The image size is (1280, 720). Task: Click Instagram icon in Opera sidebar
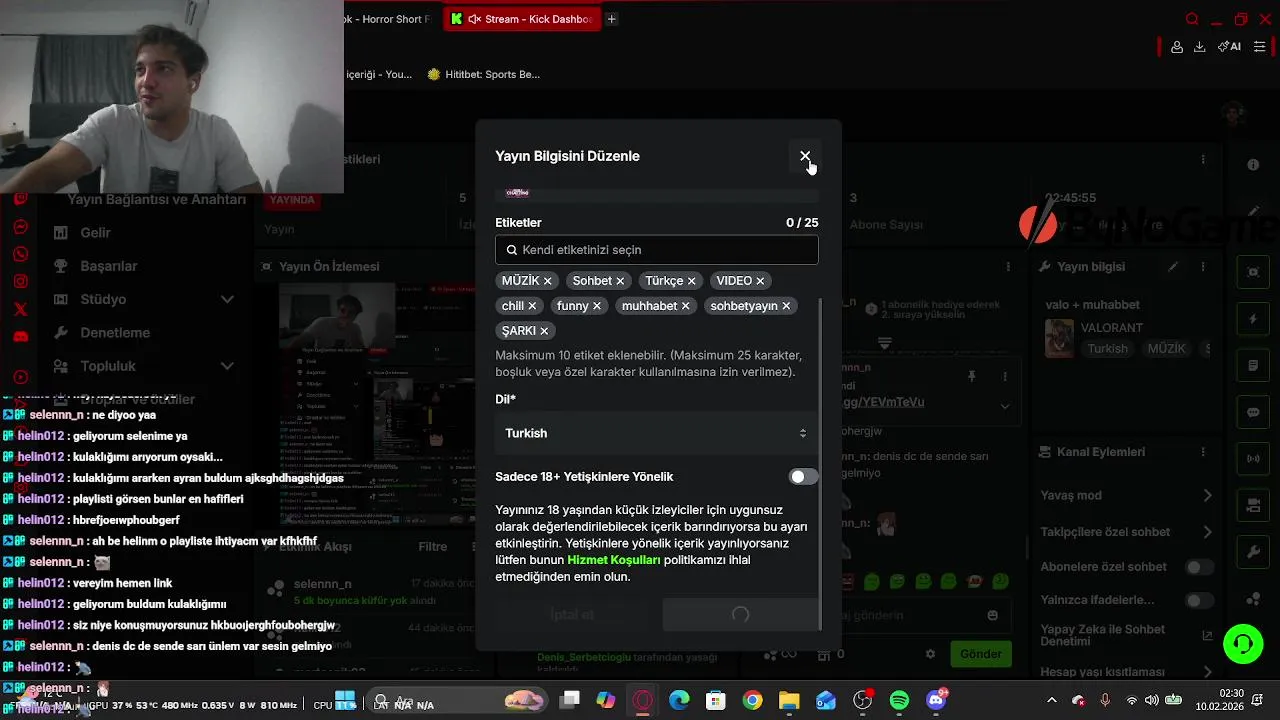(20, 282)
